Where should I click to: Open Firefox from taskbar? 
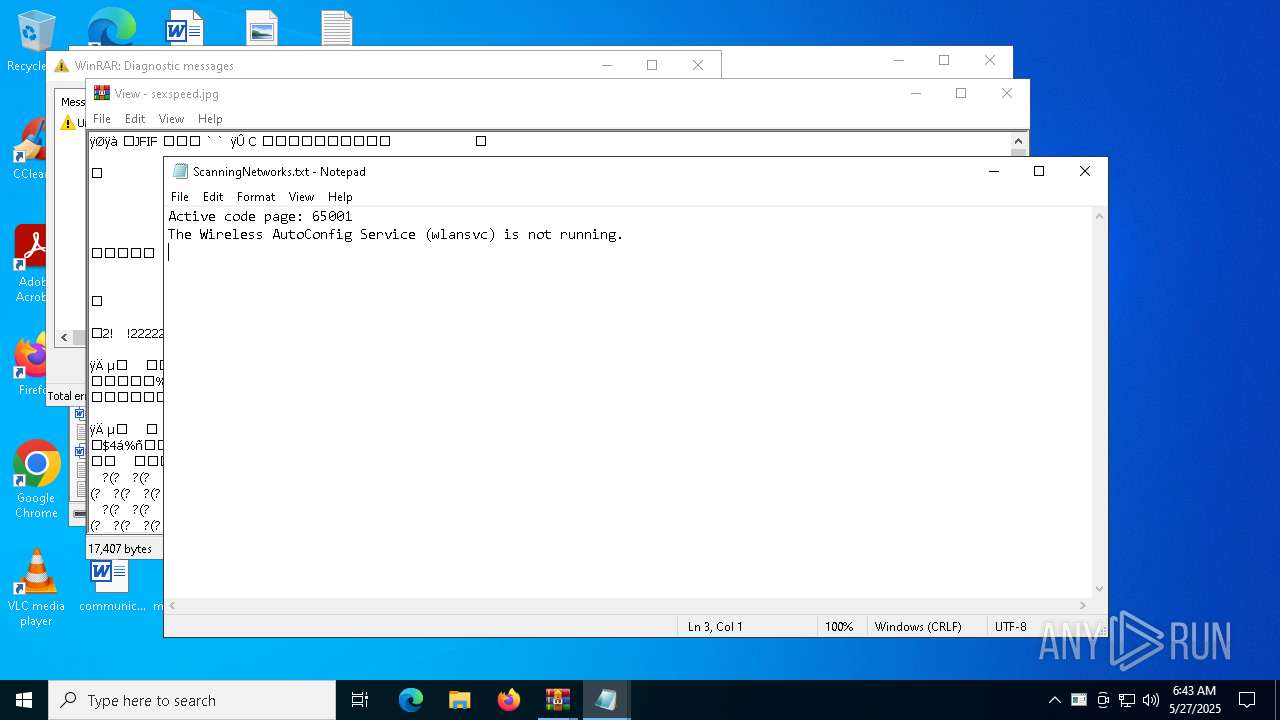[x=508, y=700]
